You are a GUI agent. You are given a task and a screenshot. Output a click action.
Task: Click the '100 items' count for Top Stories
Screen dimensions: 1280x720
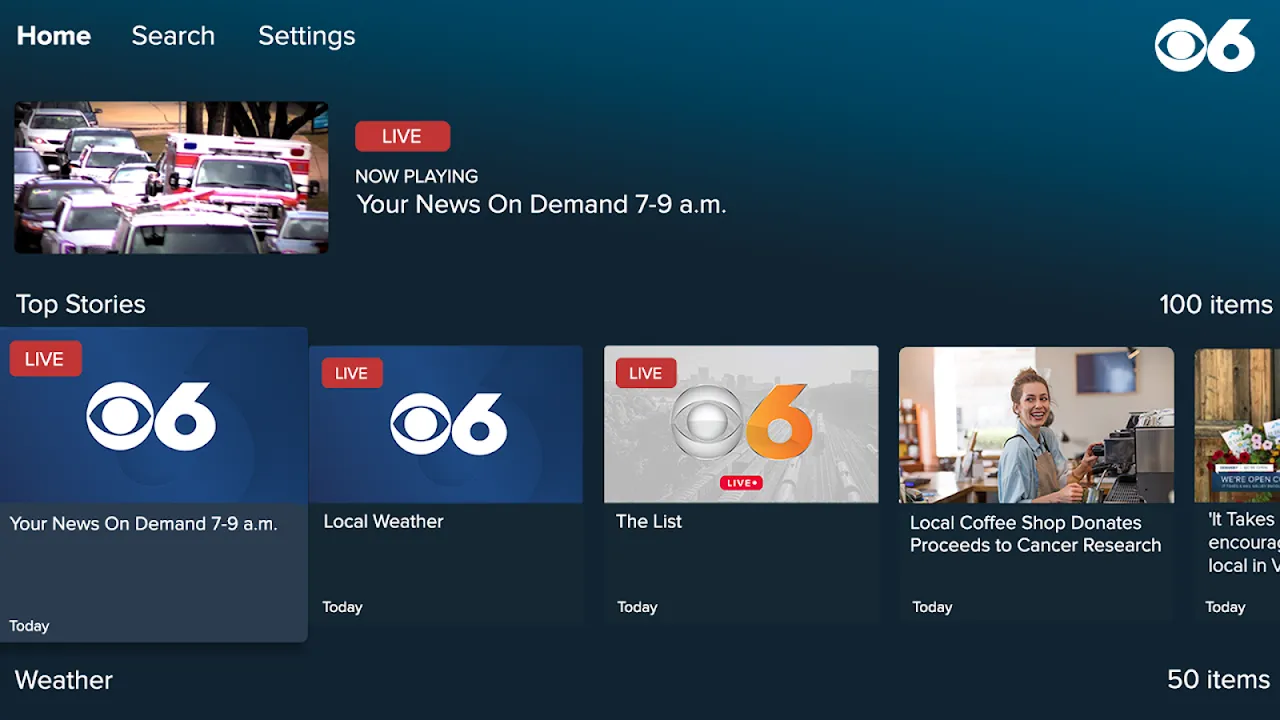[x=1216, y=304]
